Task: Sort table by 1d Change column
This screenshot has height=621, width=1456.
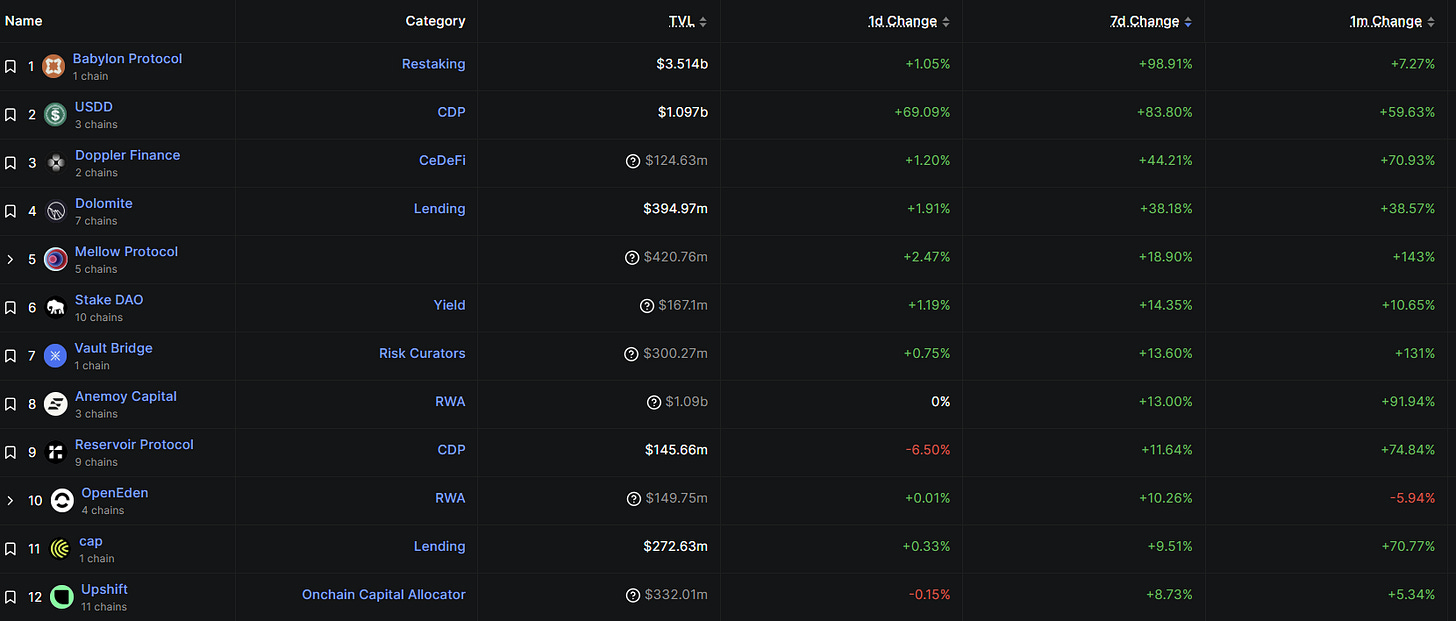Action: 909,21
